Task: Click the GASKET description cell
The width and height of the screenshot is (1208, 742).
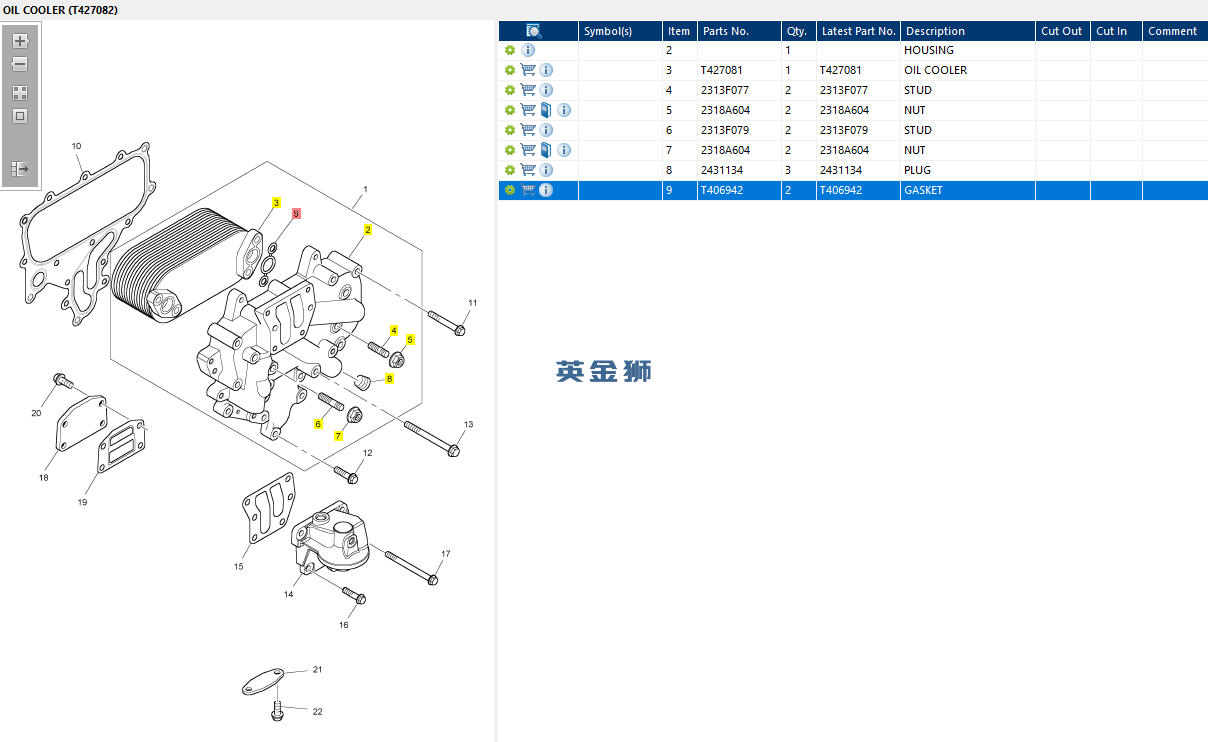Action: click(968, 190)
